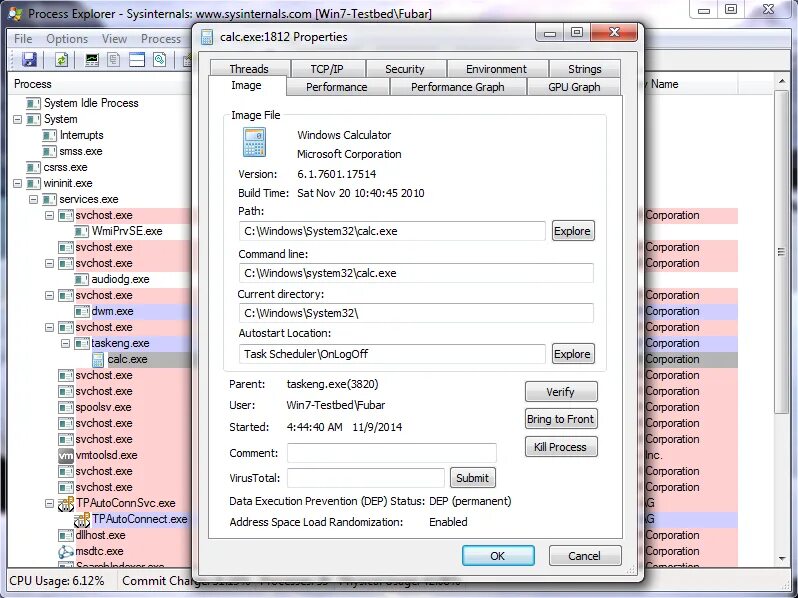
Task: Open the File menu in Process Explorer
Action: pos(23,39)
